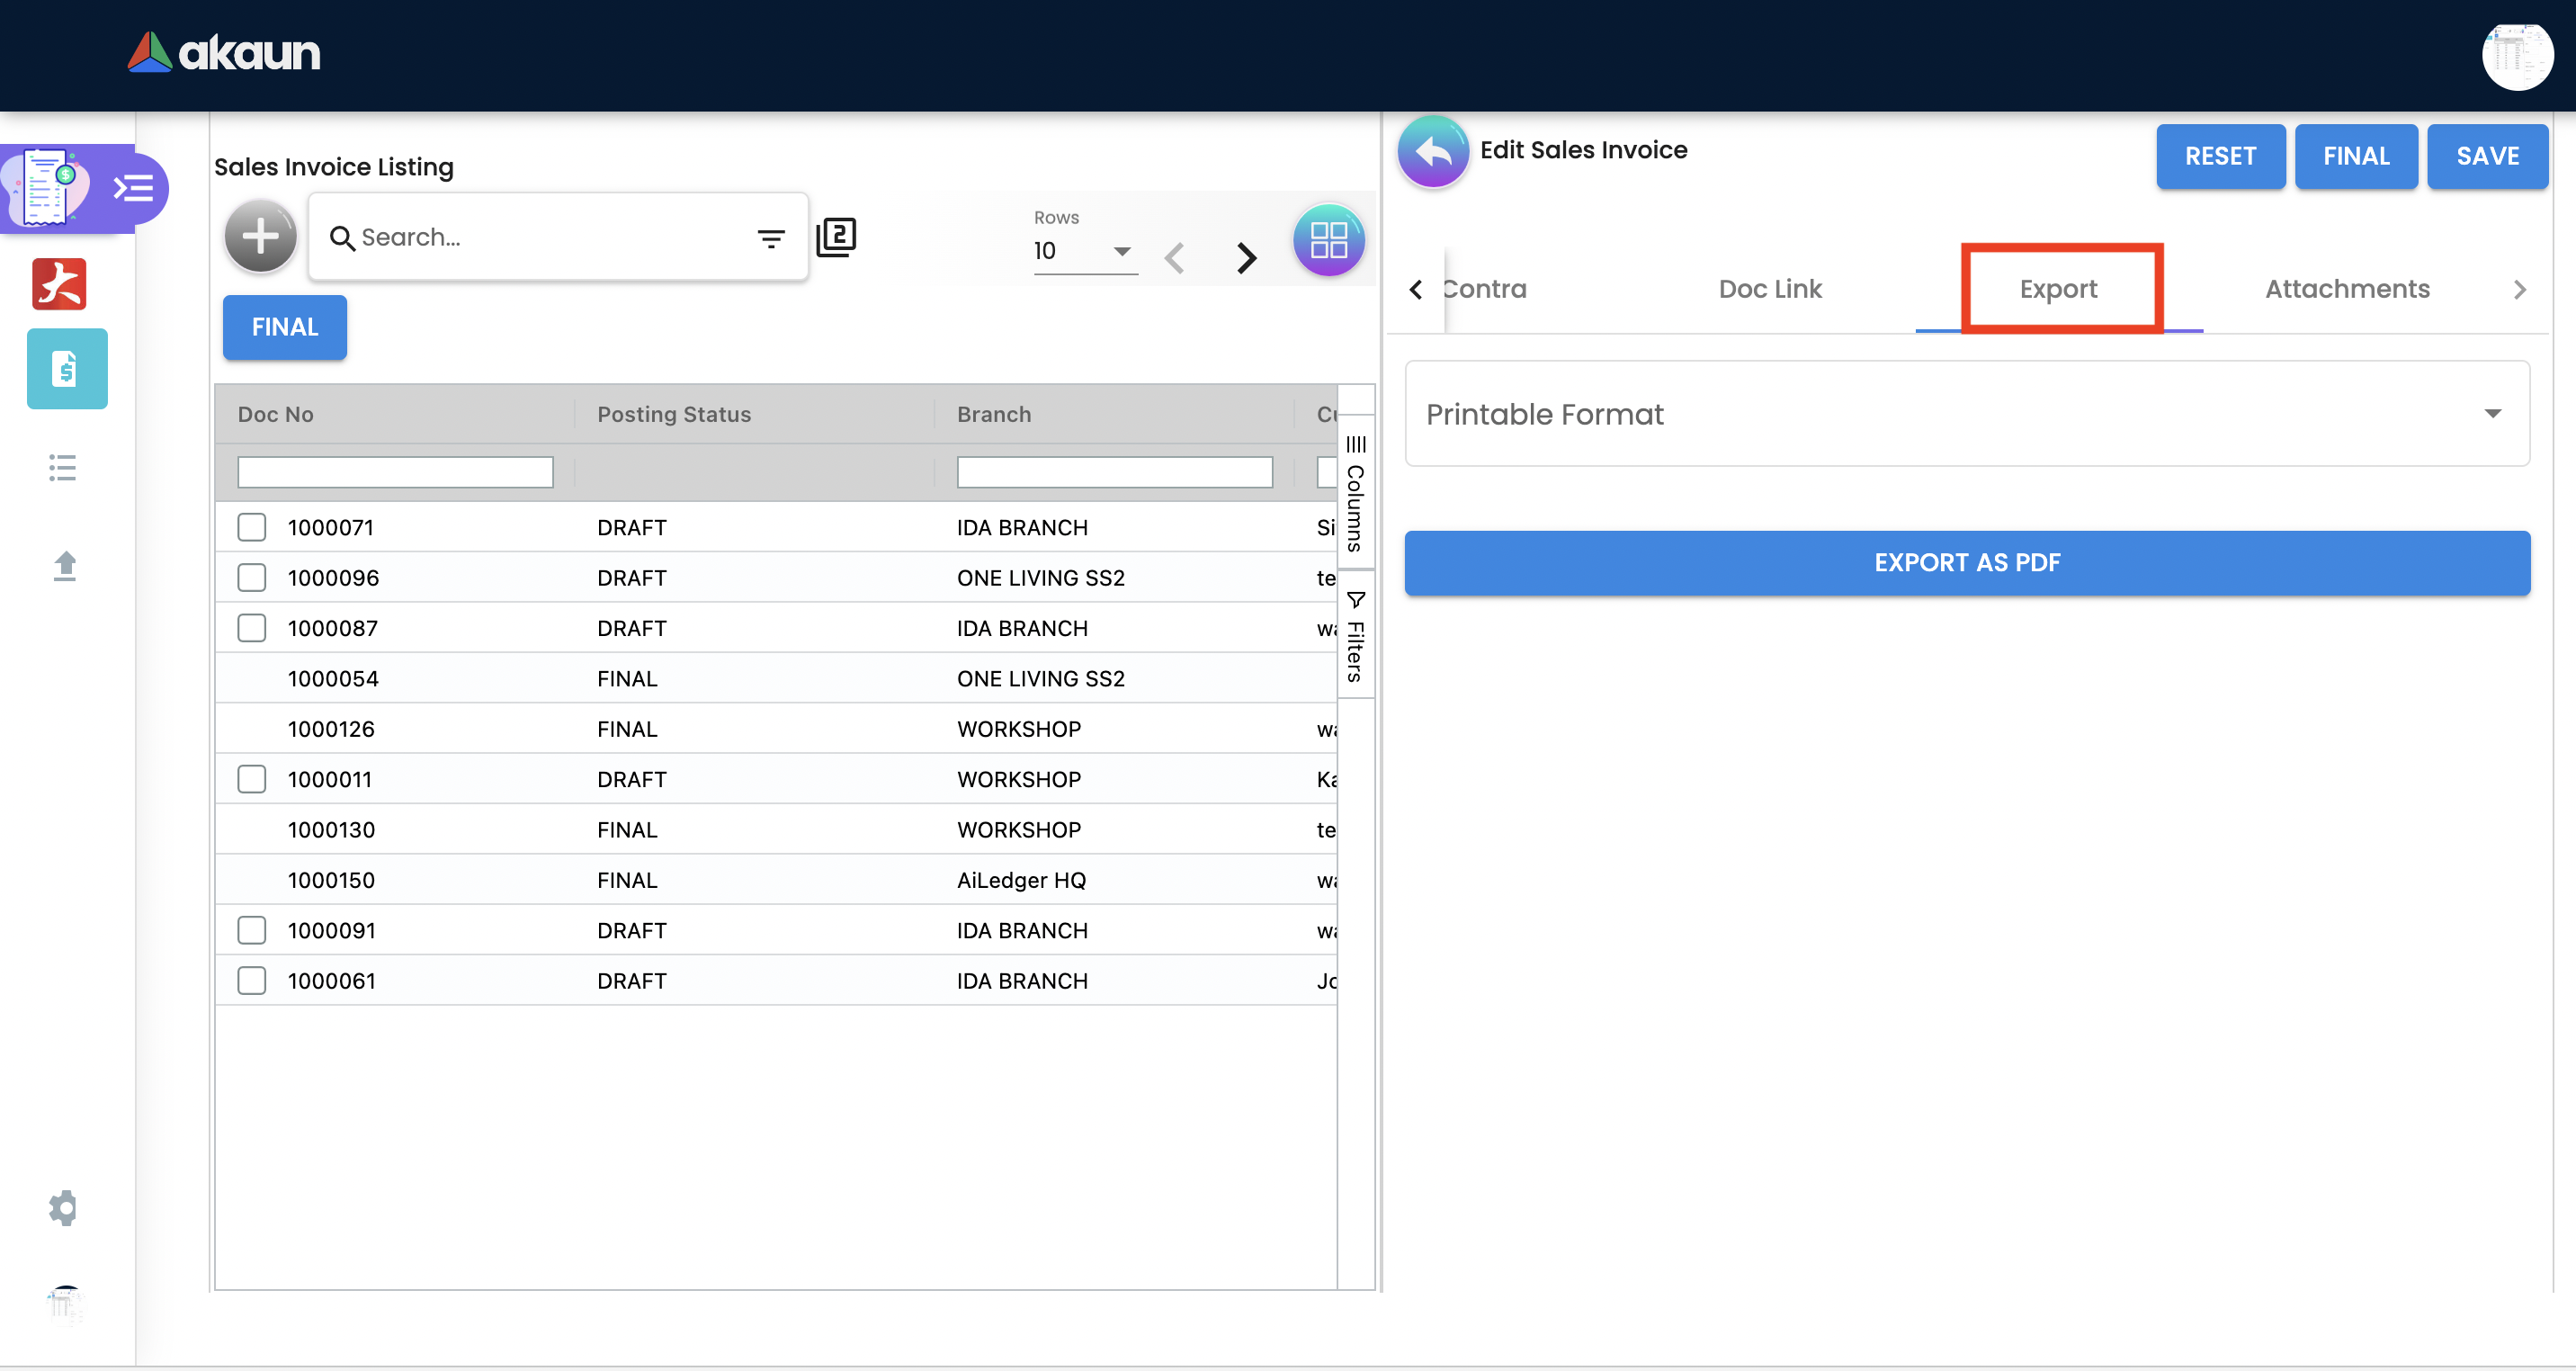This screenshot has height=1371, width=2576.
Task: Open the bulleted list icon in sidebar
Action: tap(63, 467)
